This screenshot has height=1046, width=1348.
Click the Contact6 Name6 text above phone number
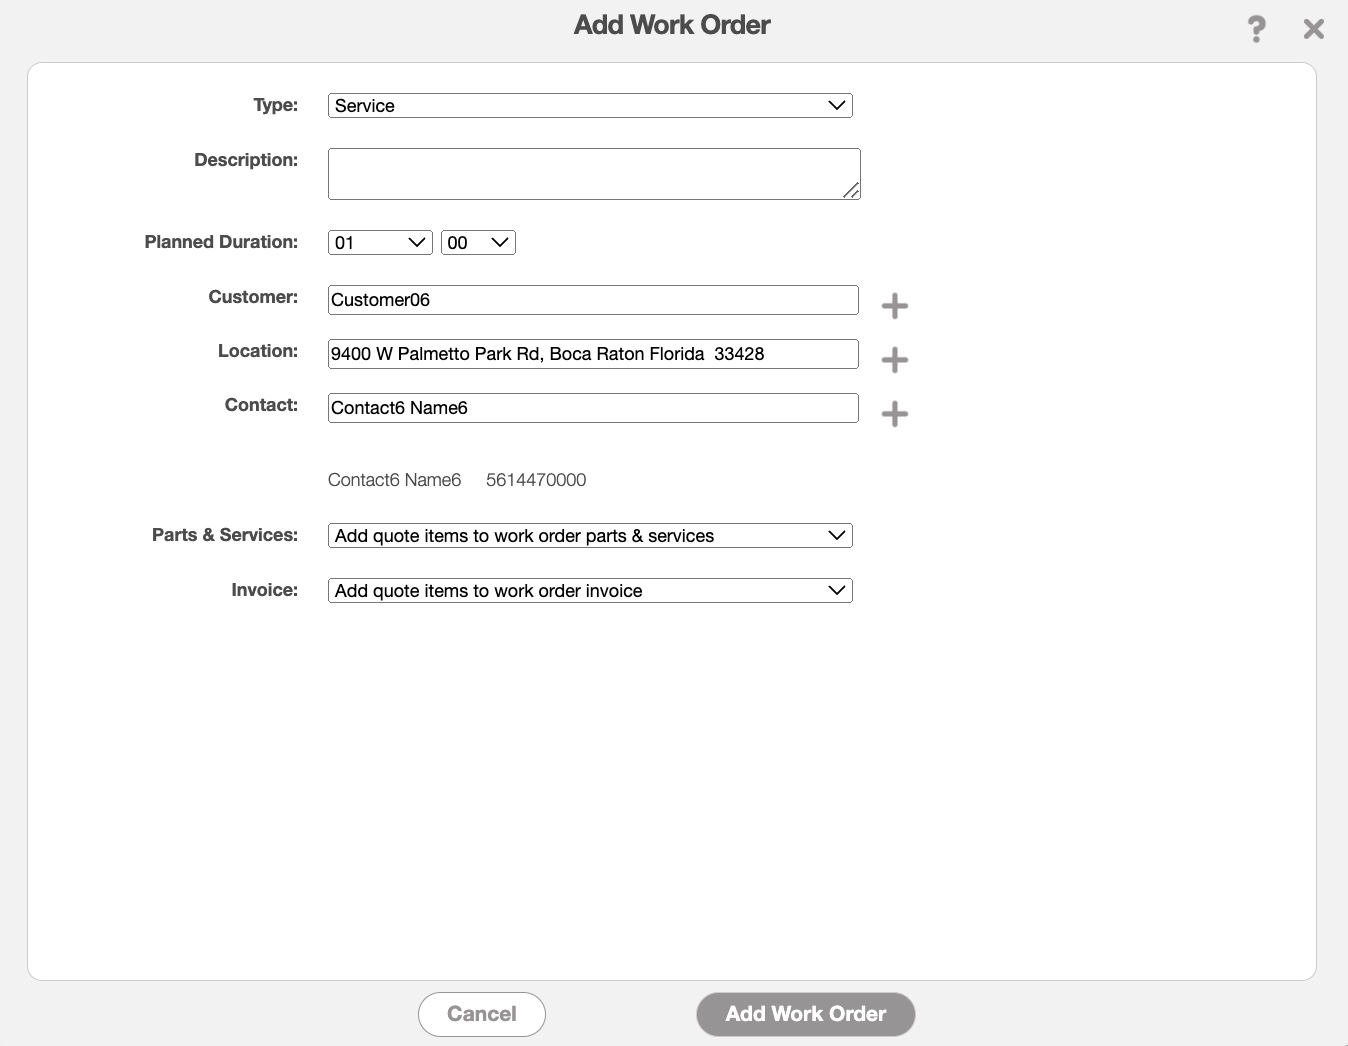tap(394, 480)
